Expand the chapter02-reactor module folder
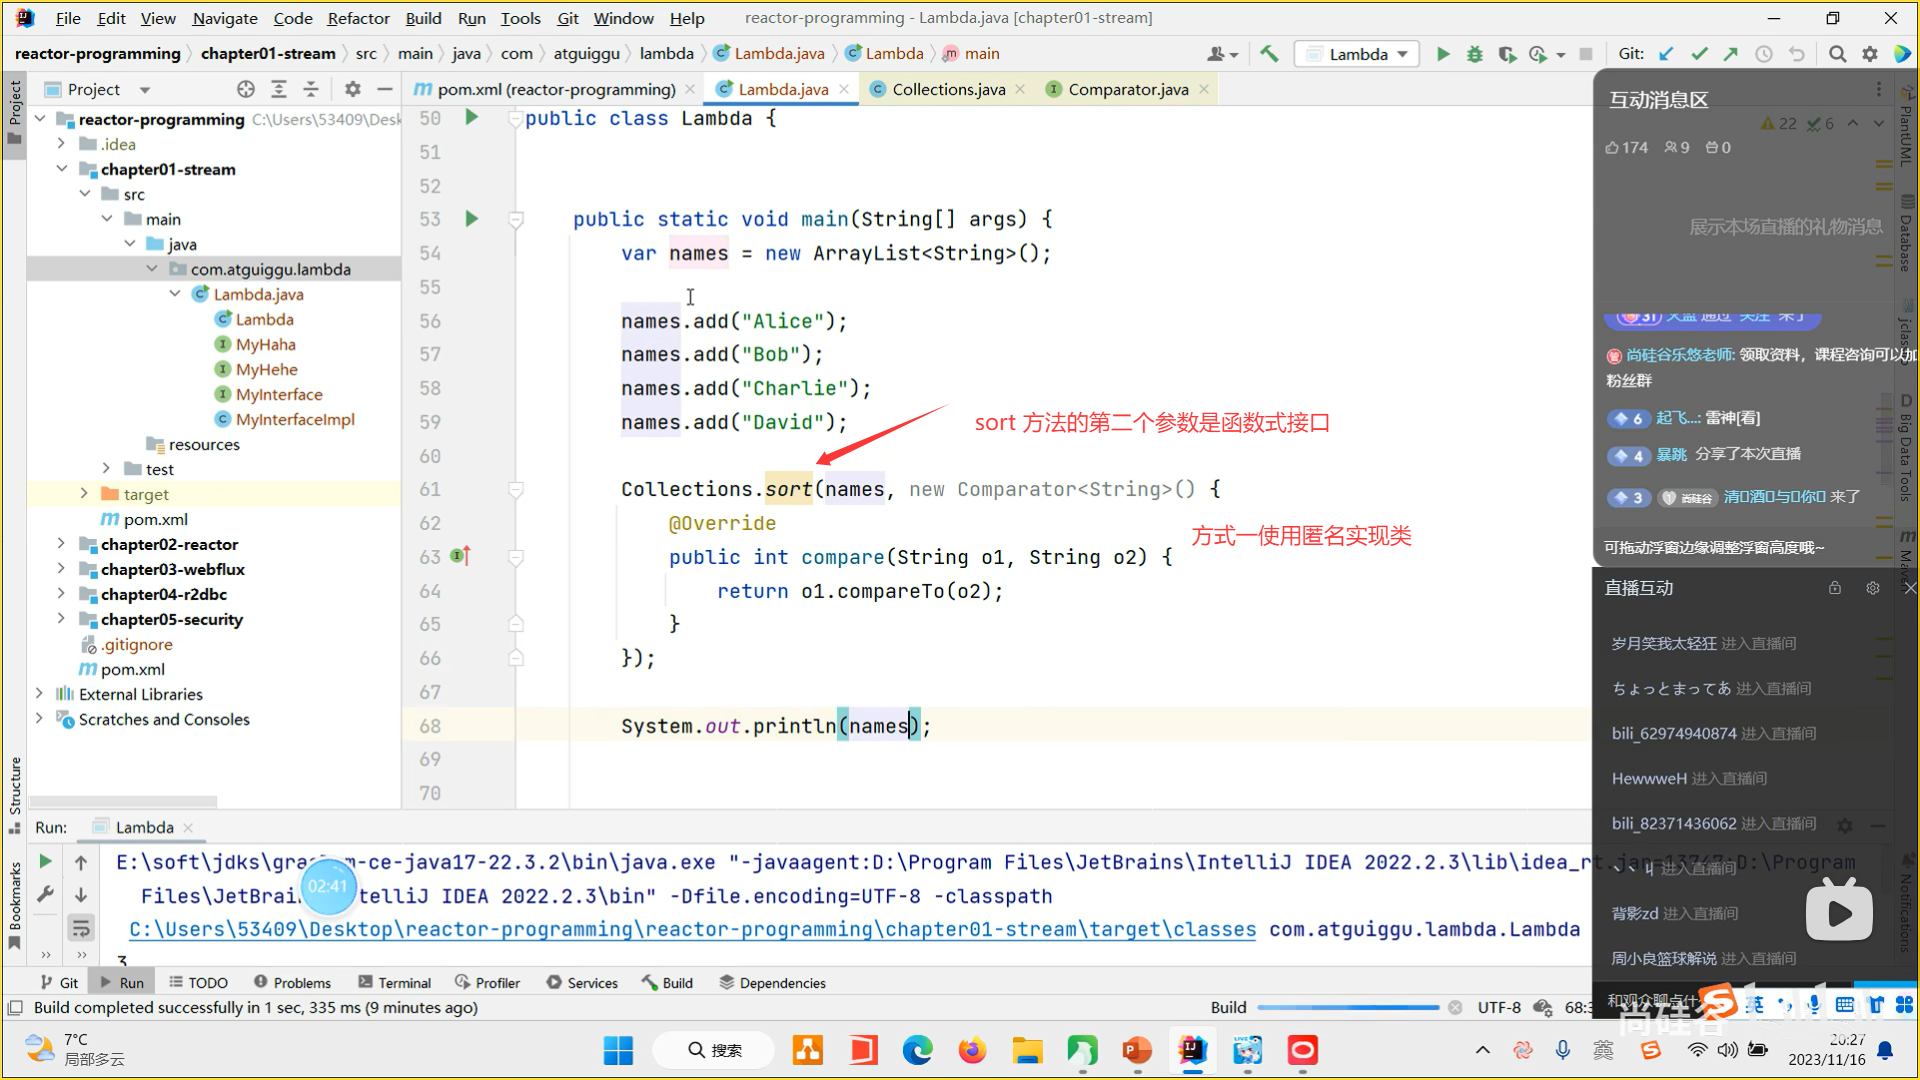Screen dimensions: 1920x1080 (61, 544)
